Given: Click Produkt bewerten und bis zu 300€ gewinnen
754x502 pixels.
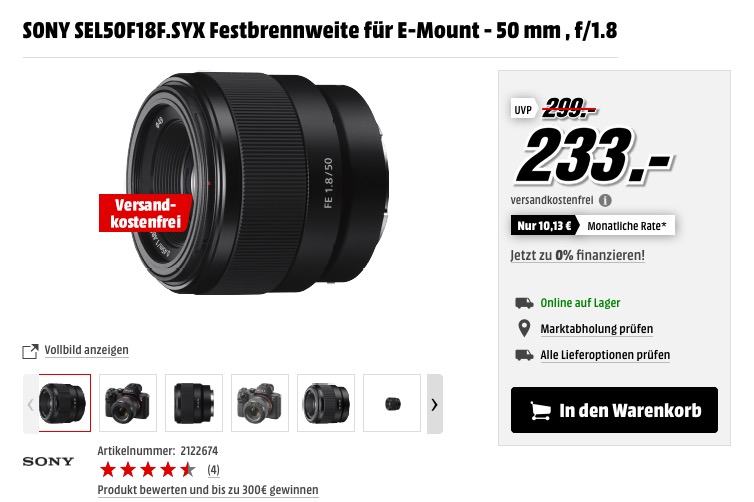Looking at the screenshot, I should click(208, 490).
